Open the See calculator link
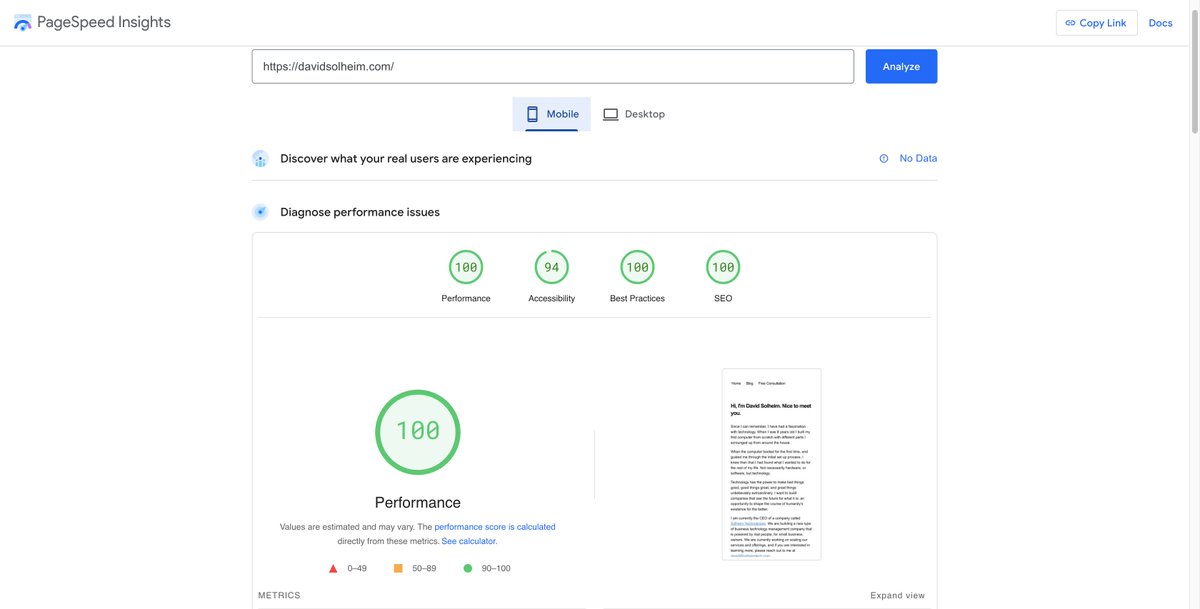The height and width of the screenshot is (609, 1200). (x=469, y=541)
